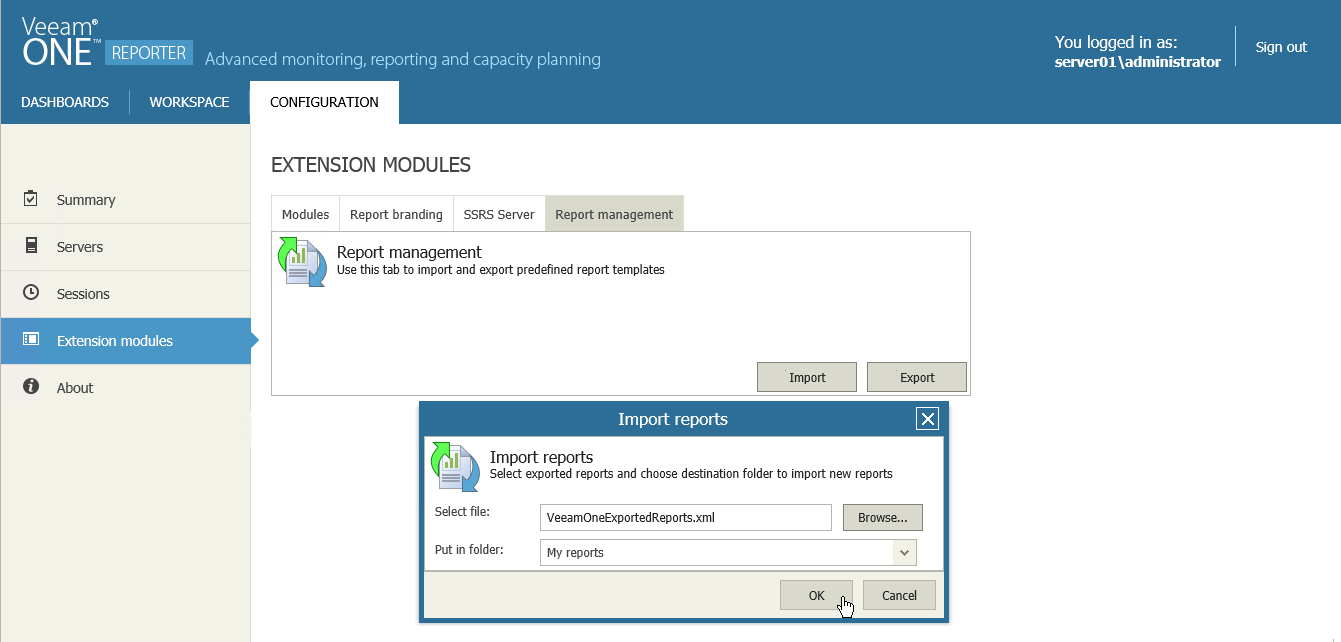This screenshot has height=642, width=1341.
Task: Switch to Report branding tab
Action: click(396, 214)
